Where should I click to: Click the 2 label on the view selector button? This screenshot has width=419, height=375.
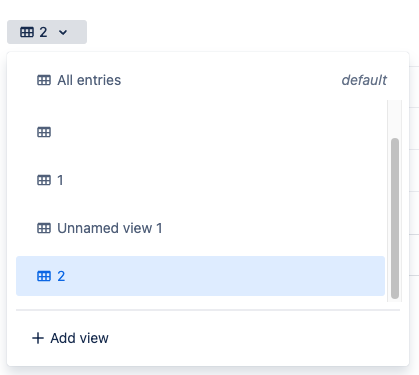point(43,32)
